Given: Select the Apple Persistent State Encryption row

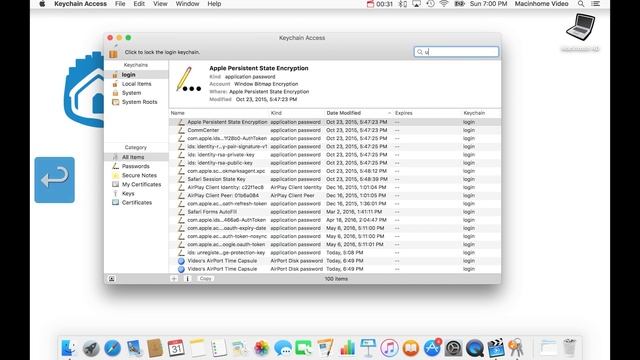Looking at the screenshot, I should point(335,122).
